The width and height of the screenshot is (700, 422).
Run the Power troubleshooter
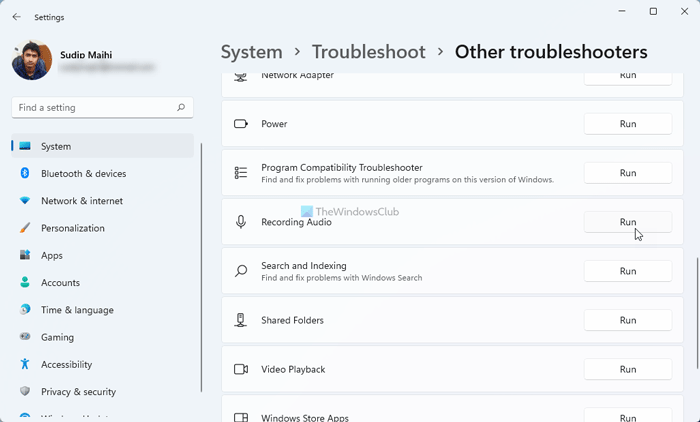coord(627,124)
